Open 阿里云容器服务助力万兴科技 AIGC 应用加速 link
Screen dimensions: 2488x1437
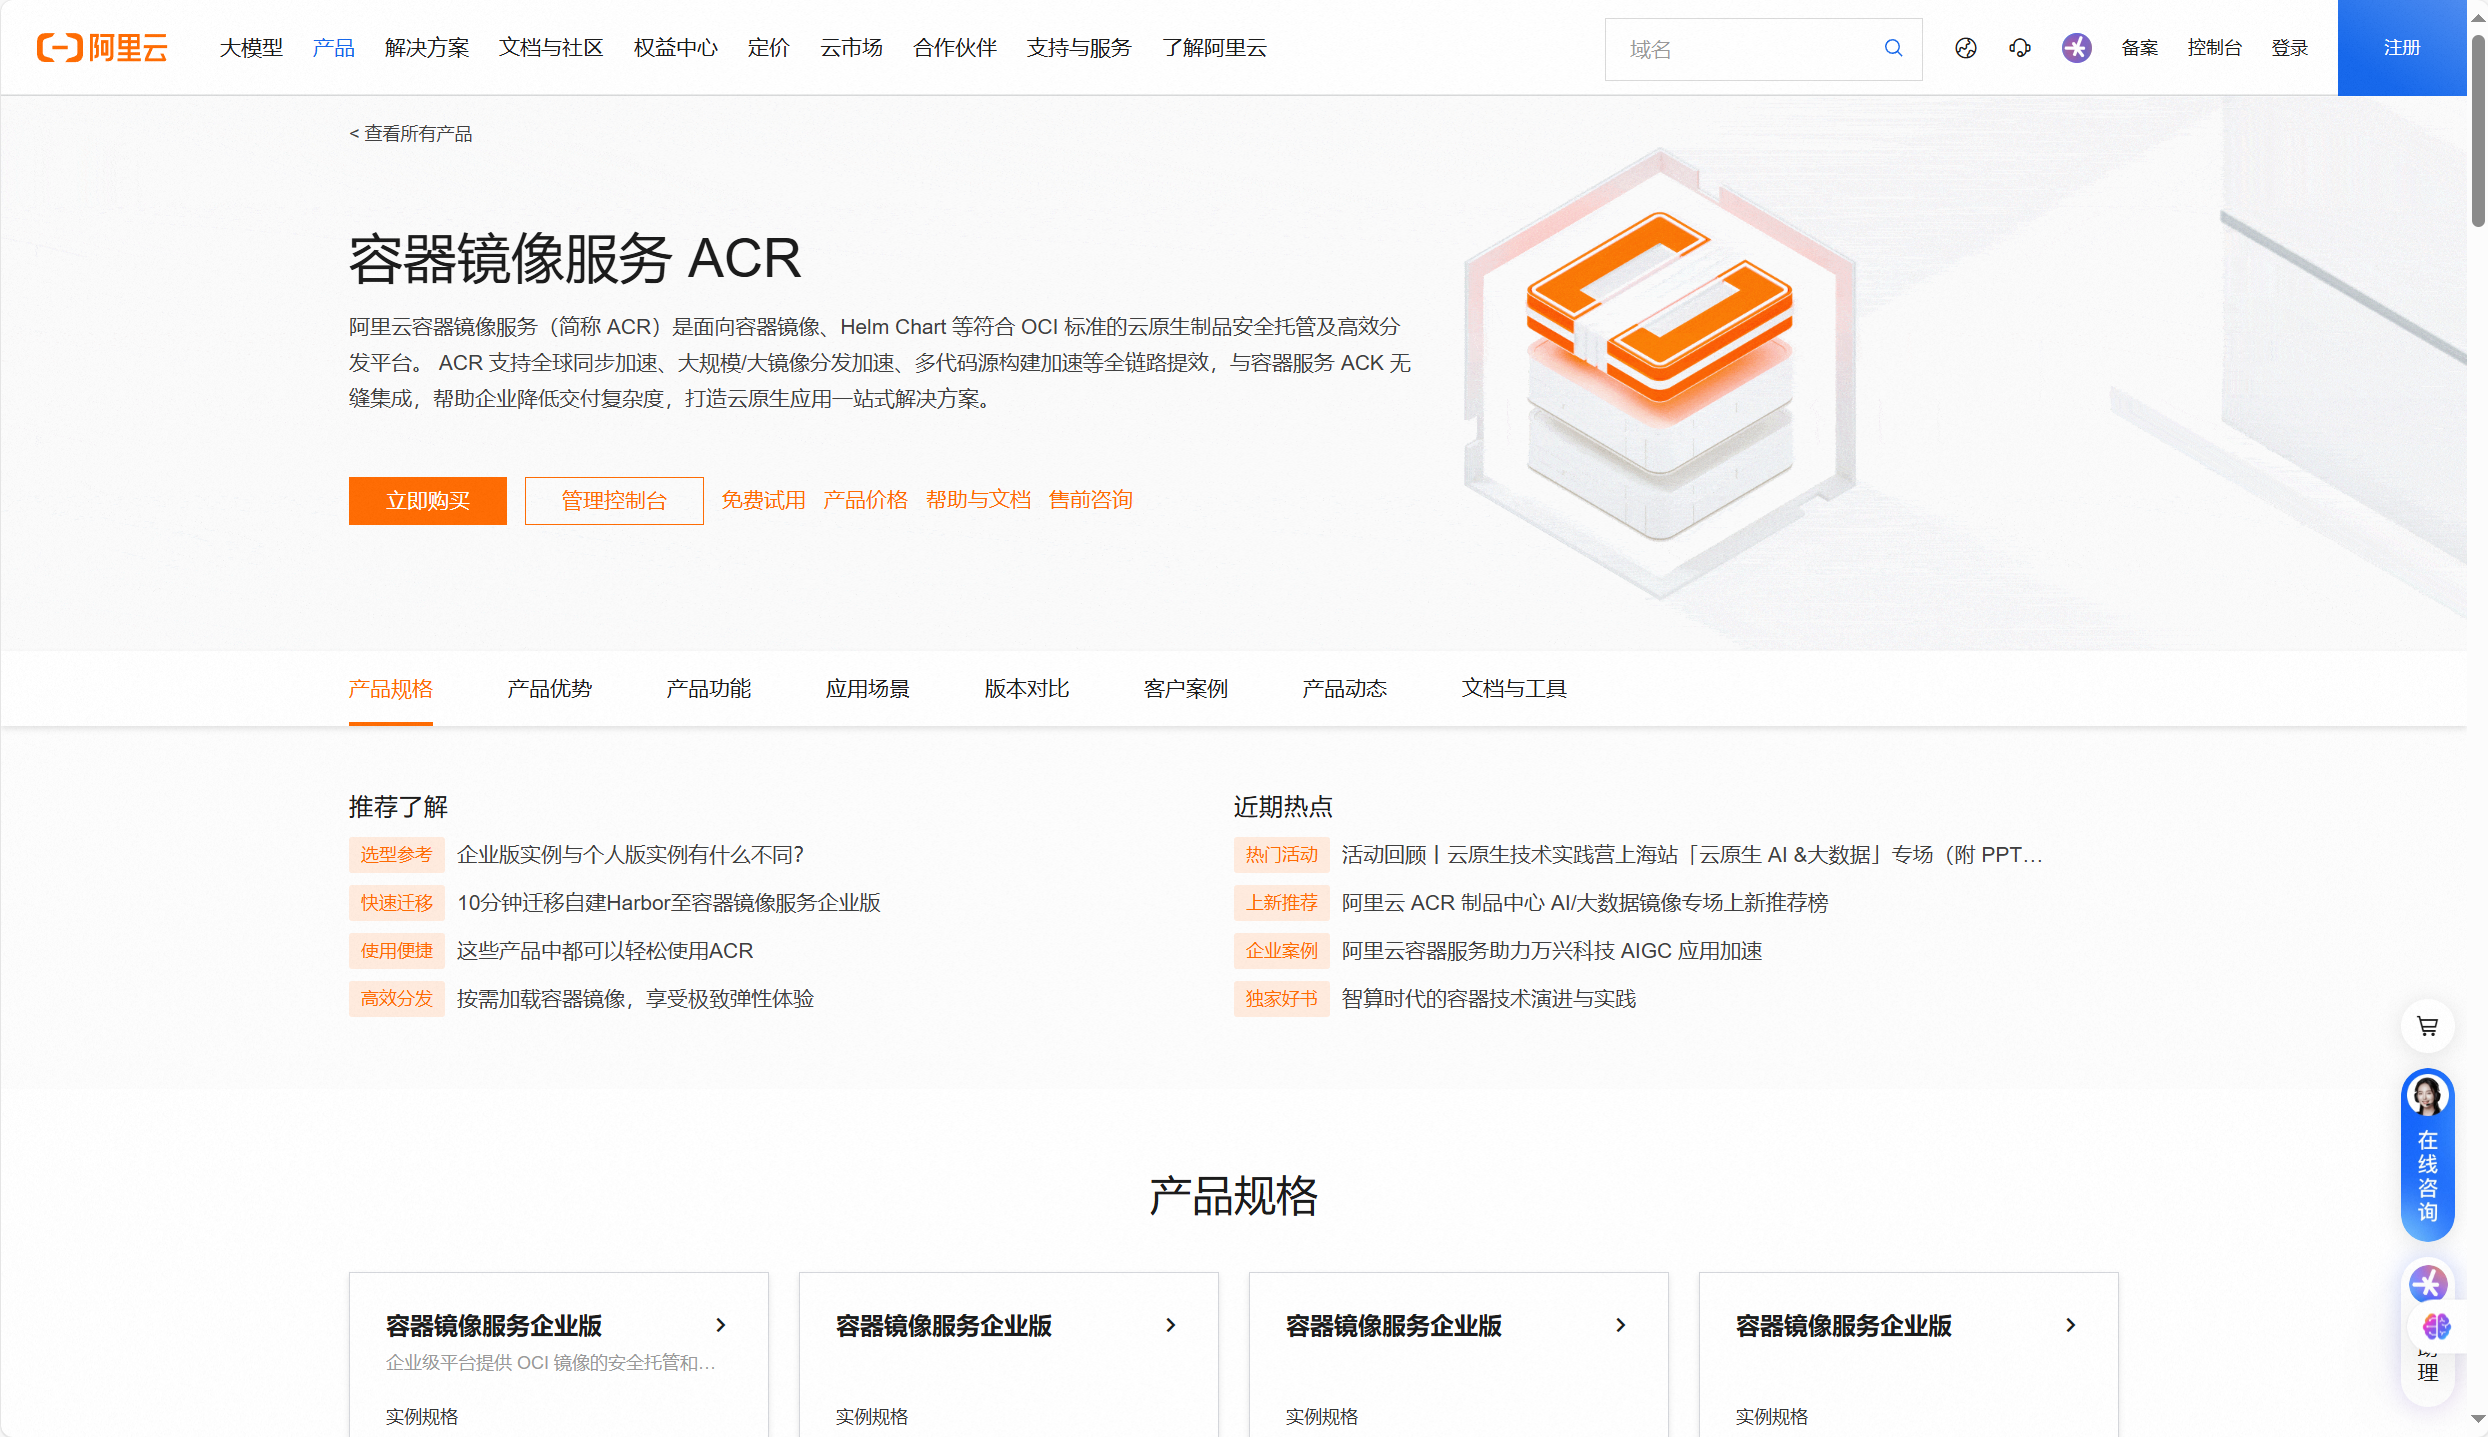(1552, 951)
